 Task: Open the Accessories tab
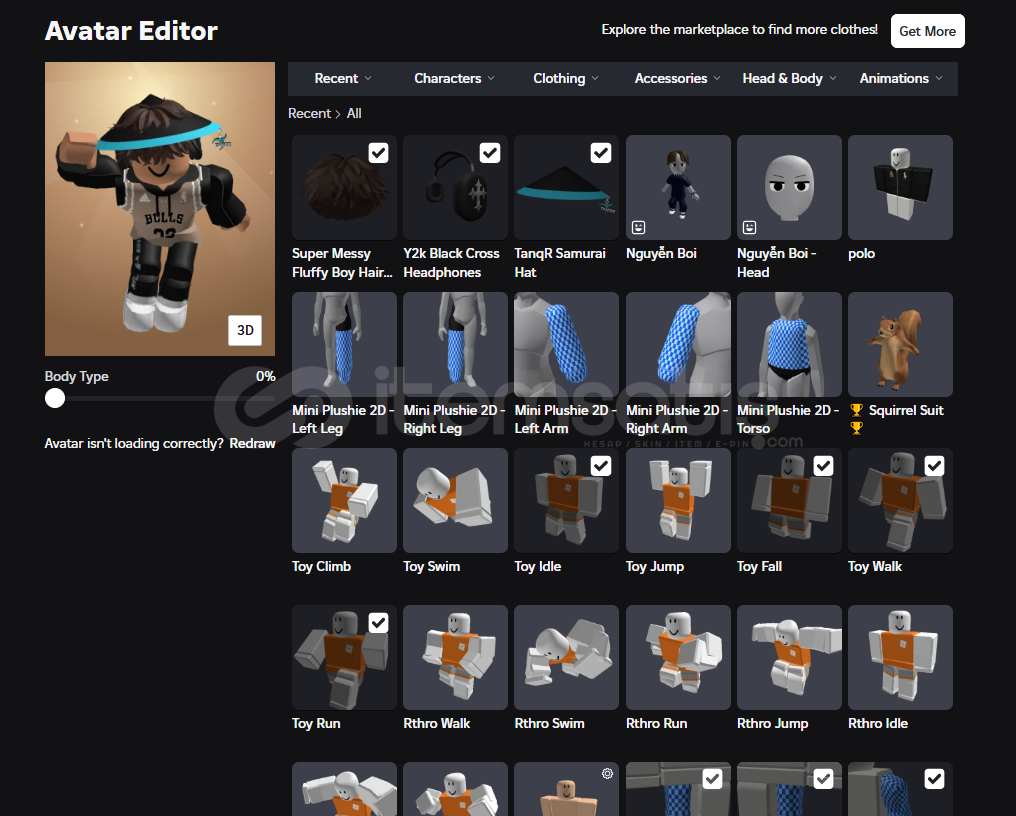tap(677, 78)
